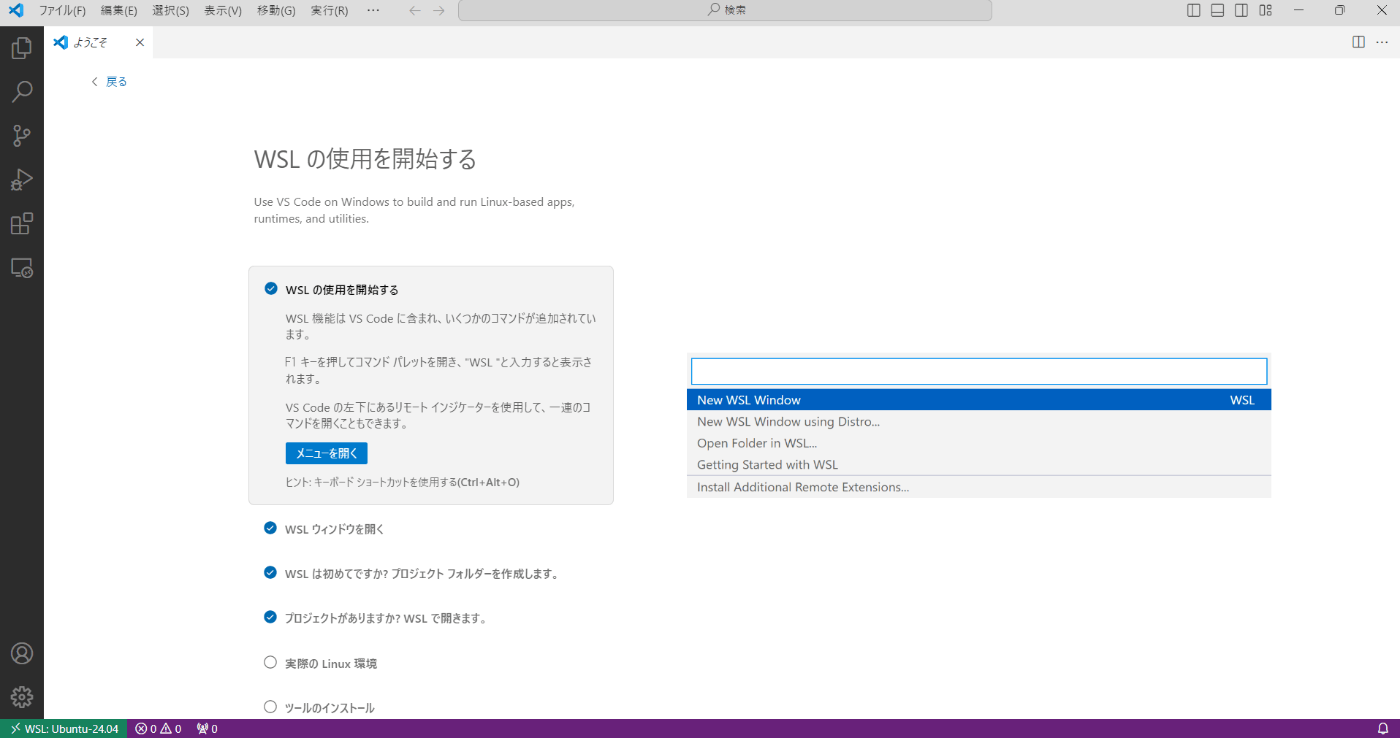The height and width of the screenshot is (738, 1400).
Task: Click WSL: Ubuntu-24.04 remote indicator
Action: [65, 729]
